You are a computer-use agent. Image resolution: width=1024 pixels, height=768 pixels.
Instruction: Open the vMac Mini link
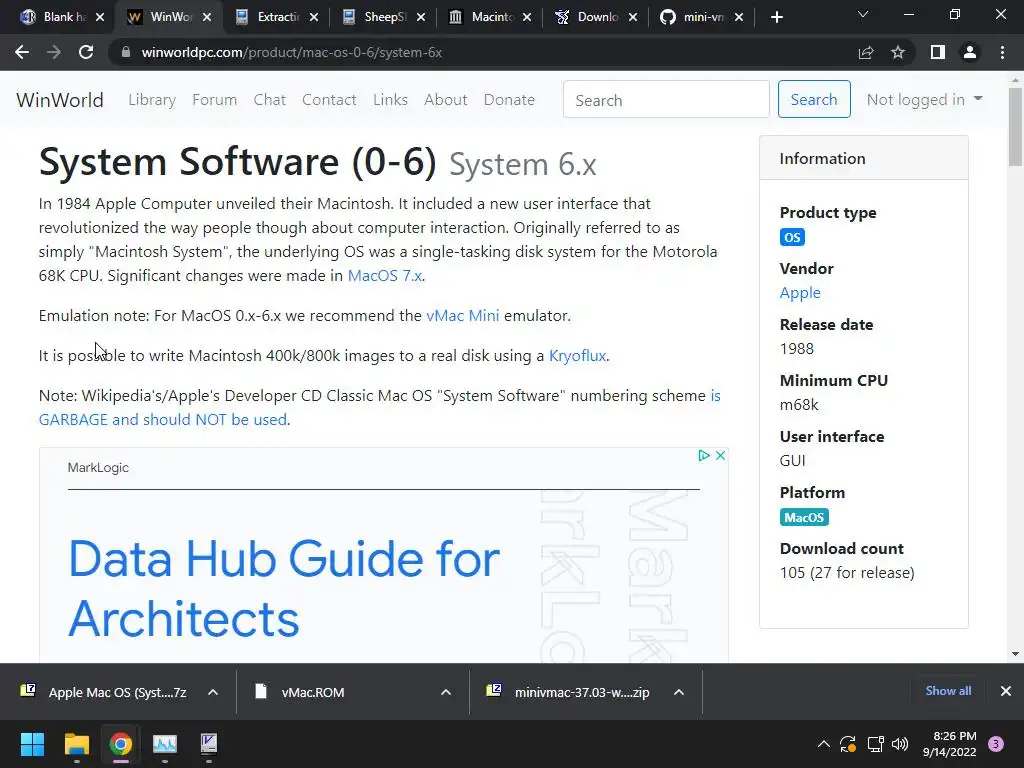(x=462, y=315)
